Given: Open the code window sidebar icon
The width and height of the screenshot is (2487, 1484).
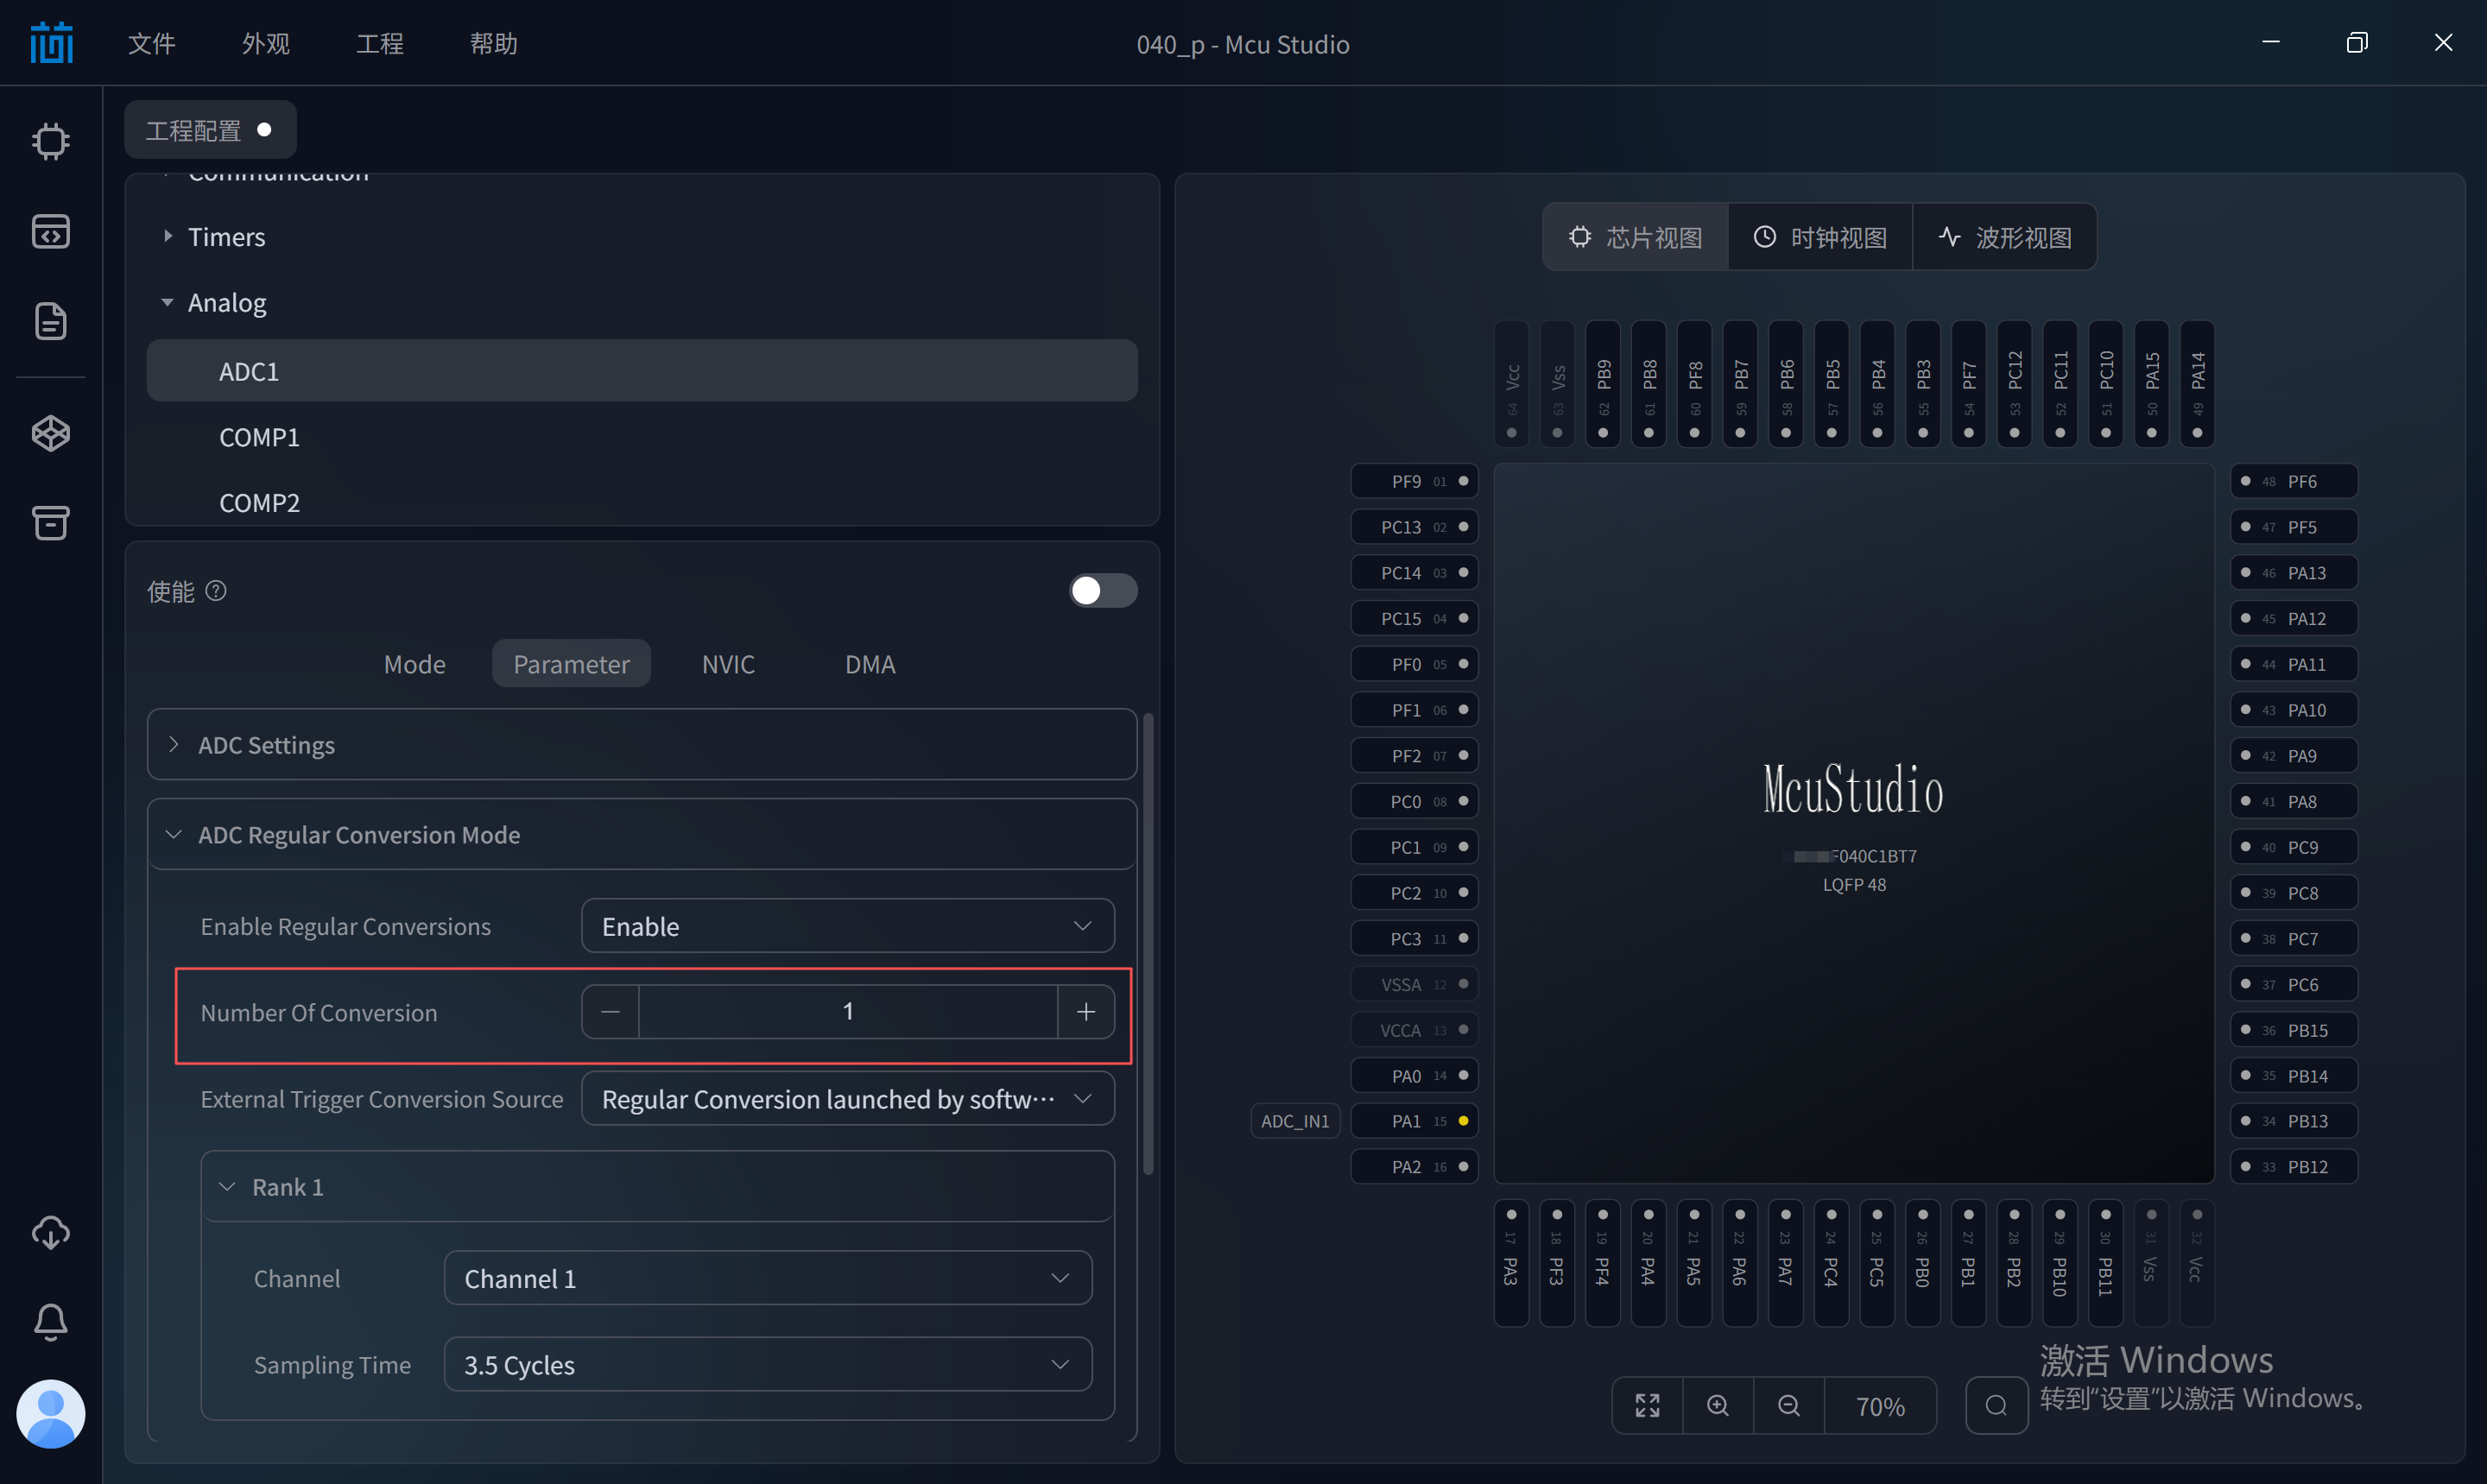Looking at the screenshot, I should coord(50,231).
